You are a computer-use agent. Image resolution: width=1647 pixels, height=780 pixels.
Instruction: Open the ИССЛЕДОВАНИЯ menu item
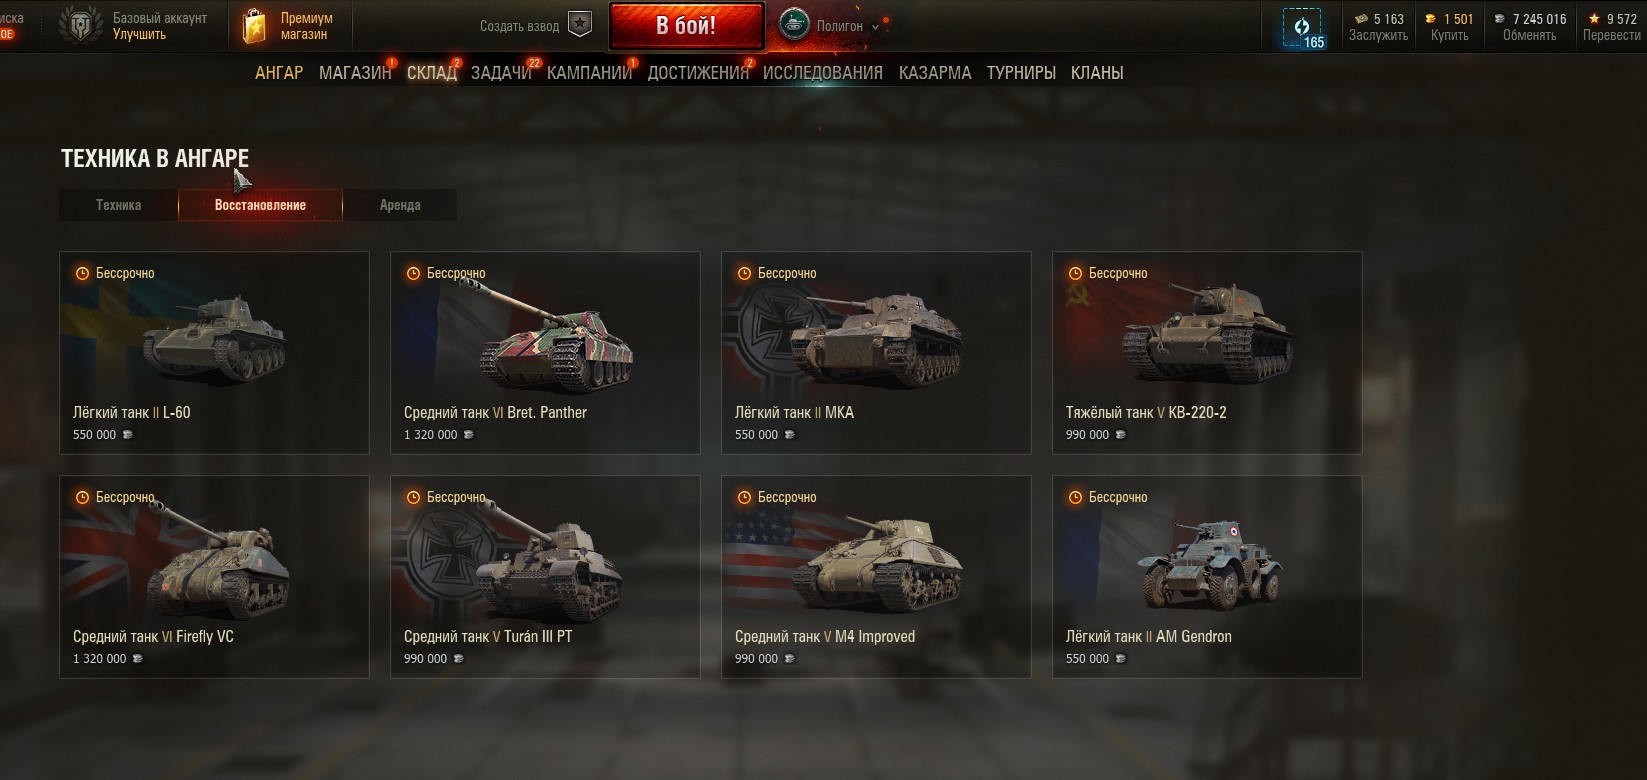(823, 73)
